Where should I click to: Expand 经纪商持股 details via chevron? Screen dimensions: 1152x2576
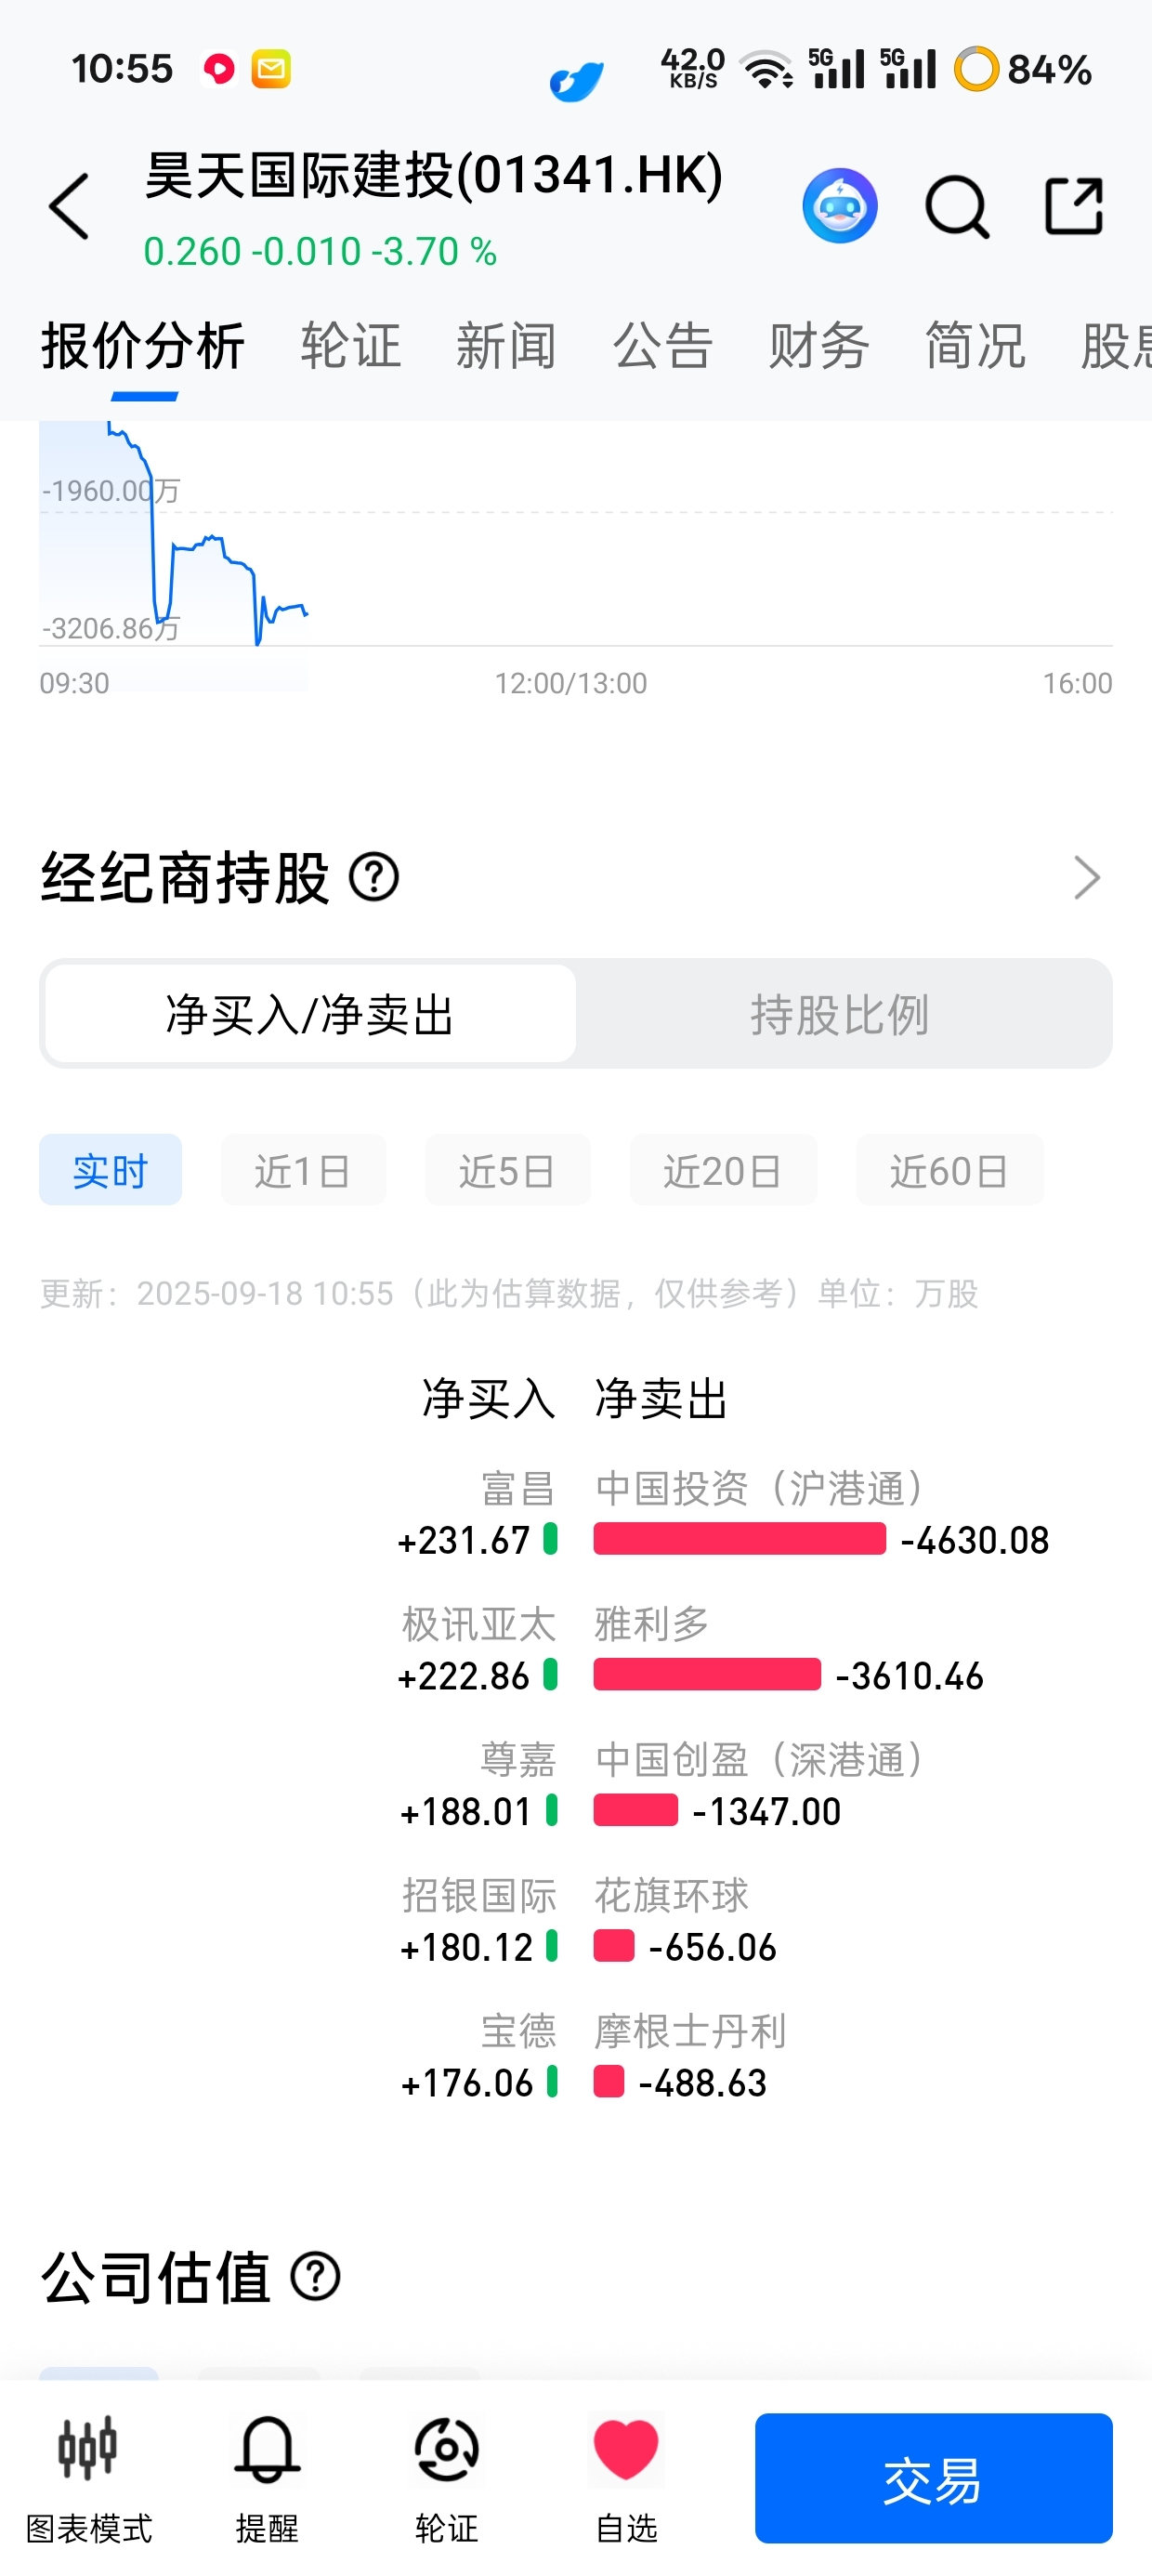tap(1086, 878)
